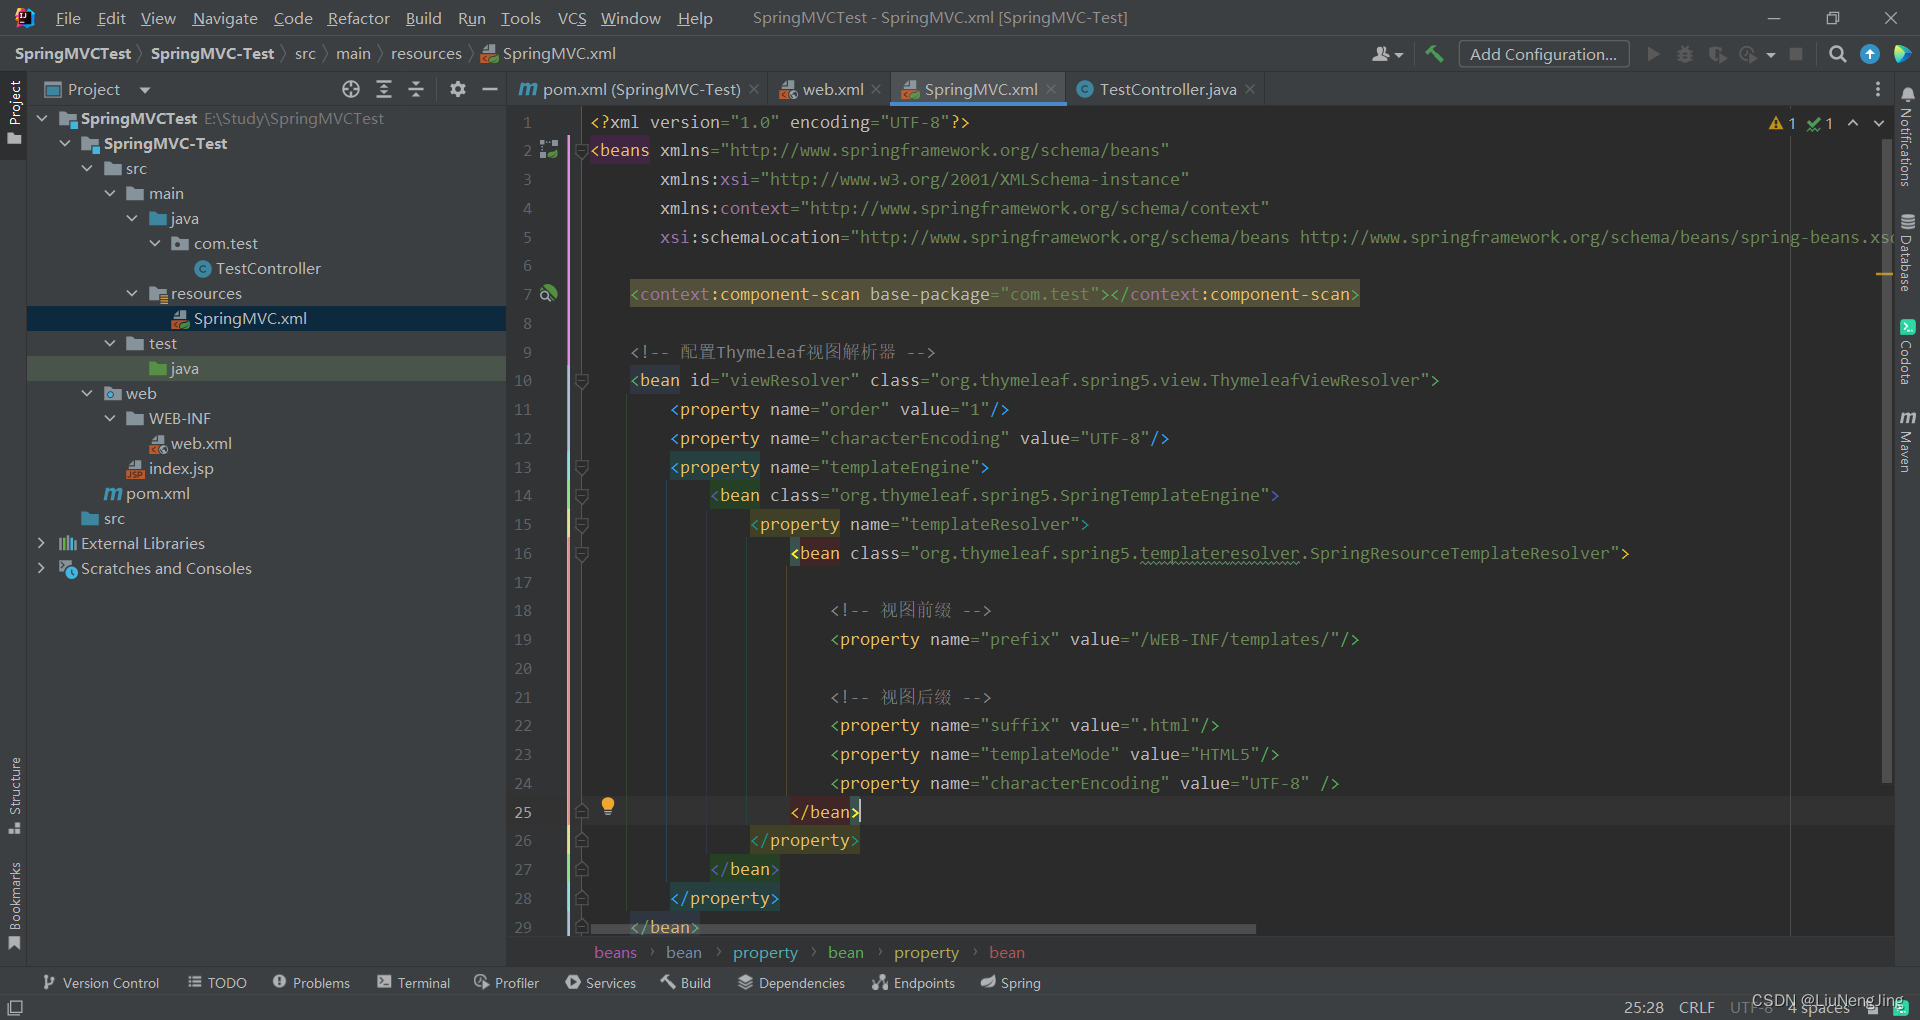Open the Services tool window
Image resolution: width=1920 pixels, height=1020 pixels.
point(600,983)
